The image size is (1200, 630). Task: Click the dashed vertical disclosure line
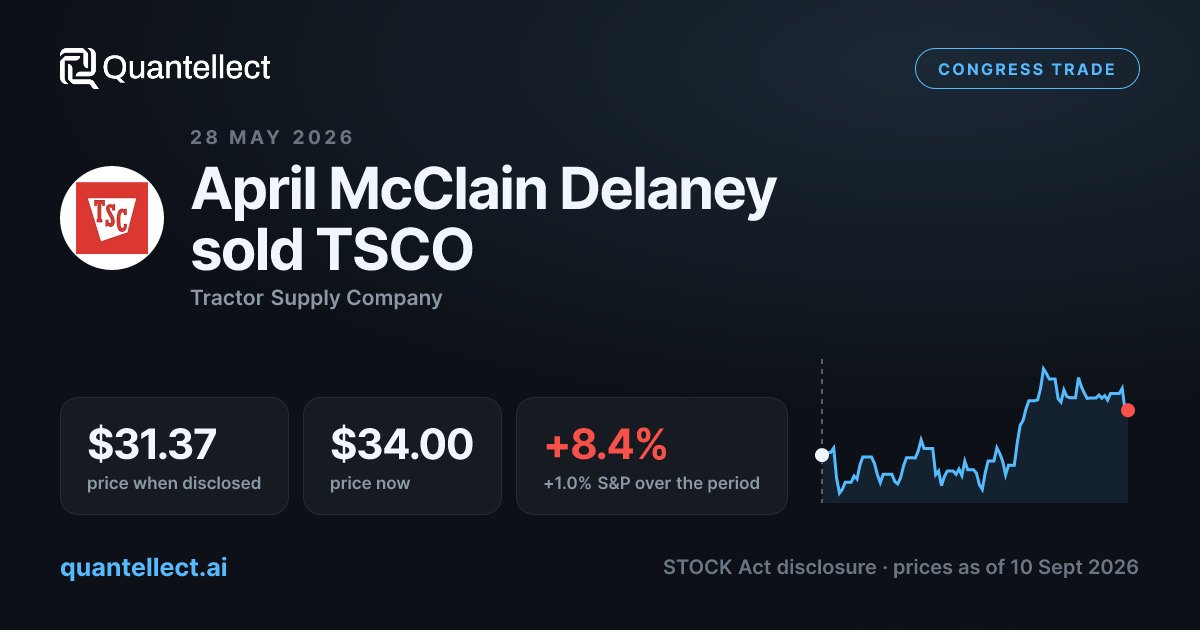coord(822,430)
